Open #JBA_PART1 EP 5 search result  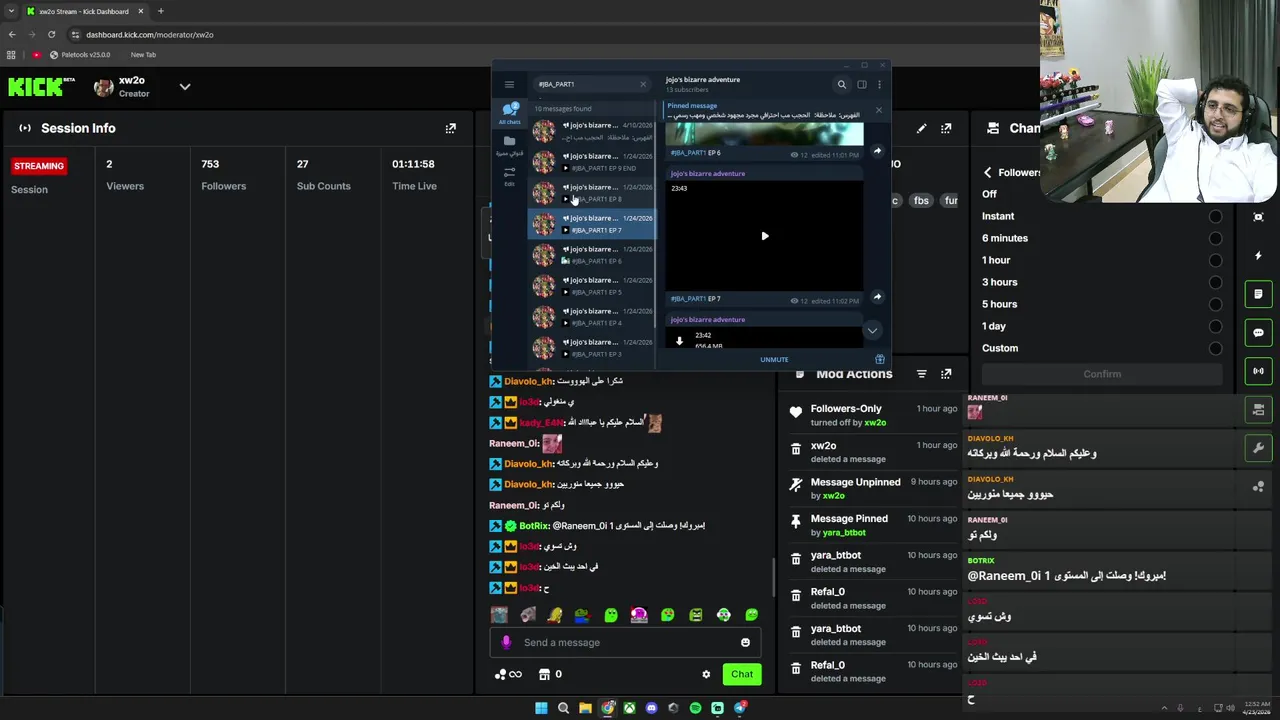pos(592,286)
